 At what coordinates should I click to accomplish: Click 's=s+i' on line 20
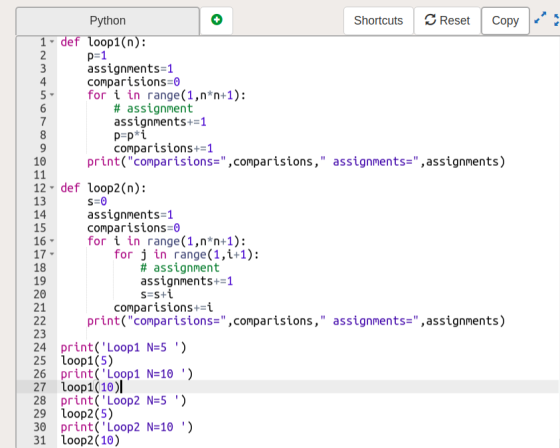[x=156, y=294]
